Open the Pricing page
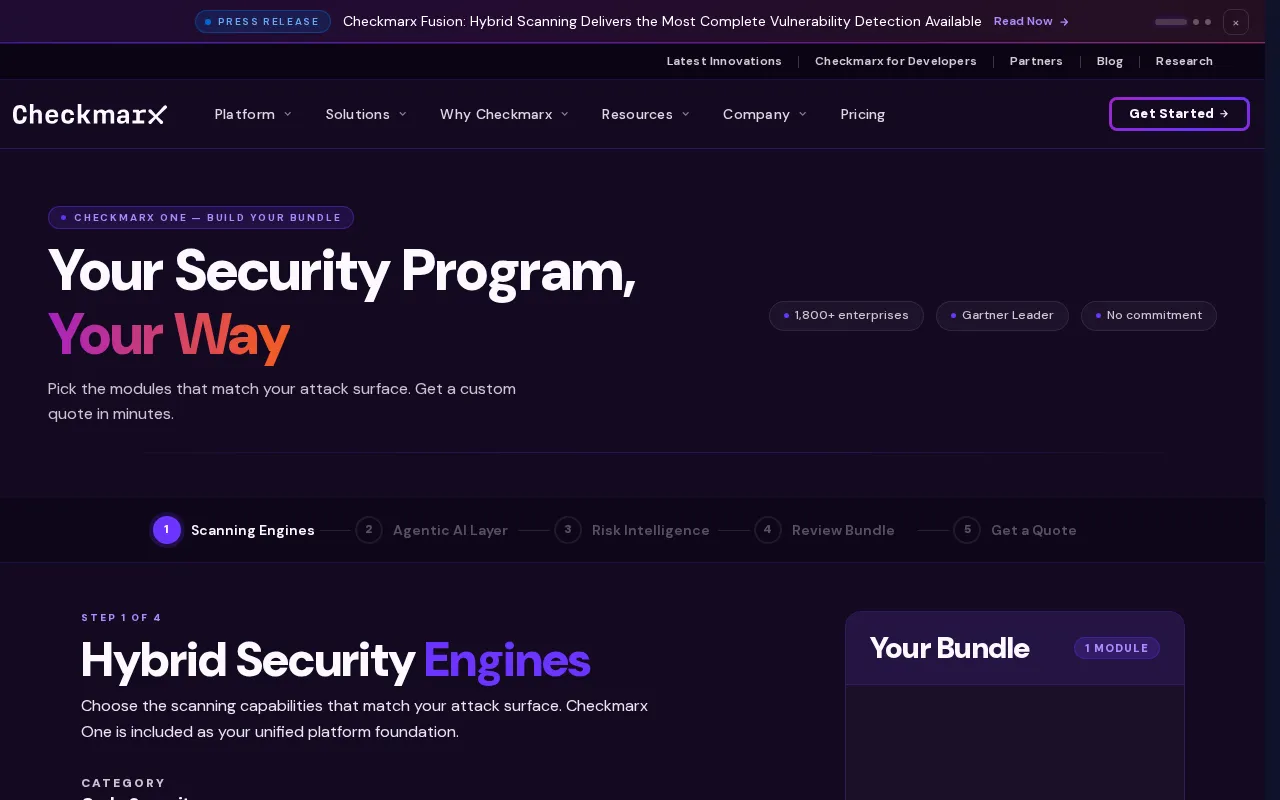 [863, 114]
